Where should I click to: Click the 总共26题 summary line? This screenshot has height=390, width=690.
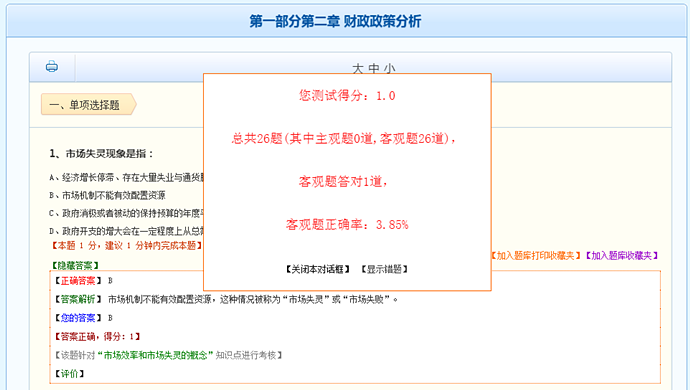point(344,139)
